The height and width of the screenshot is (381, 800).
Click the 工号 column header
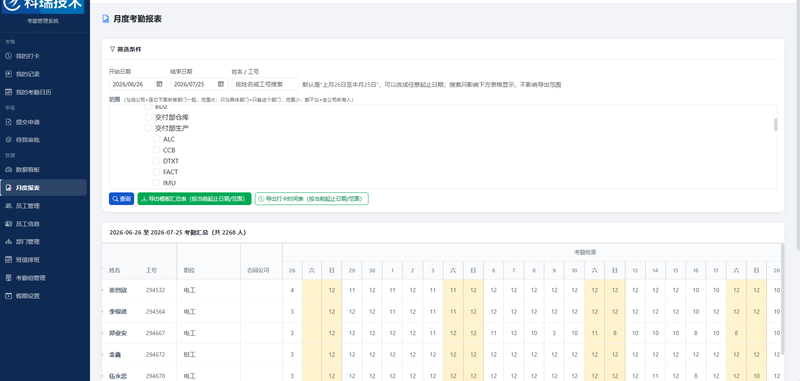[x=151, y=270]
